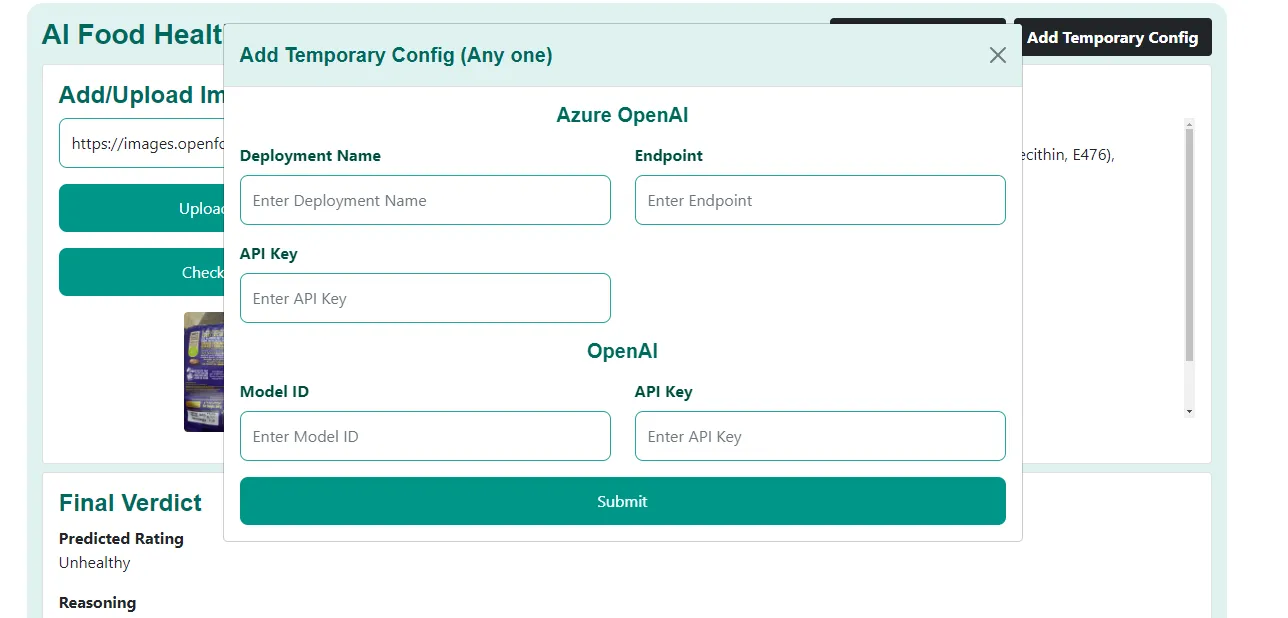Click the Deployment Name label

point(310,156)
